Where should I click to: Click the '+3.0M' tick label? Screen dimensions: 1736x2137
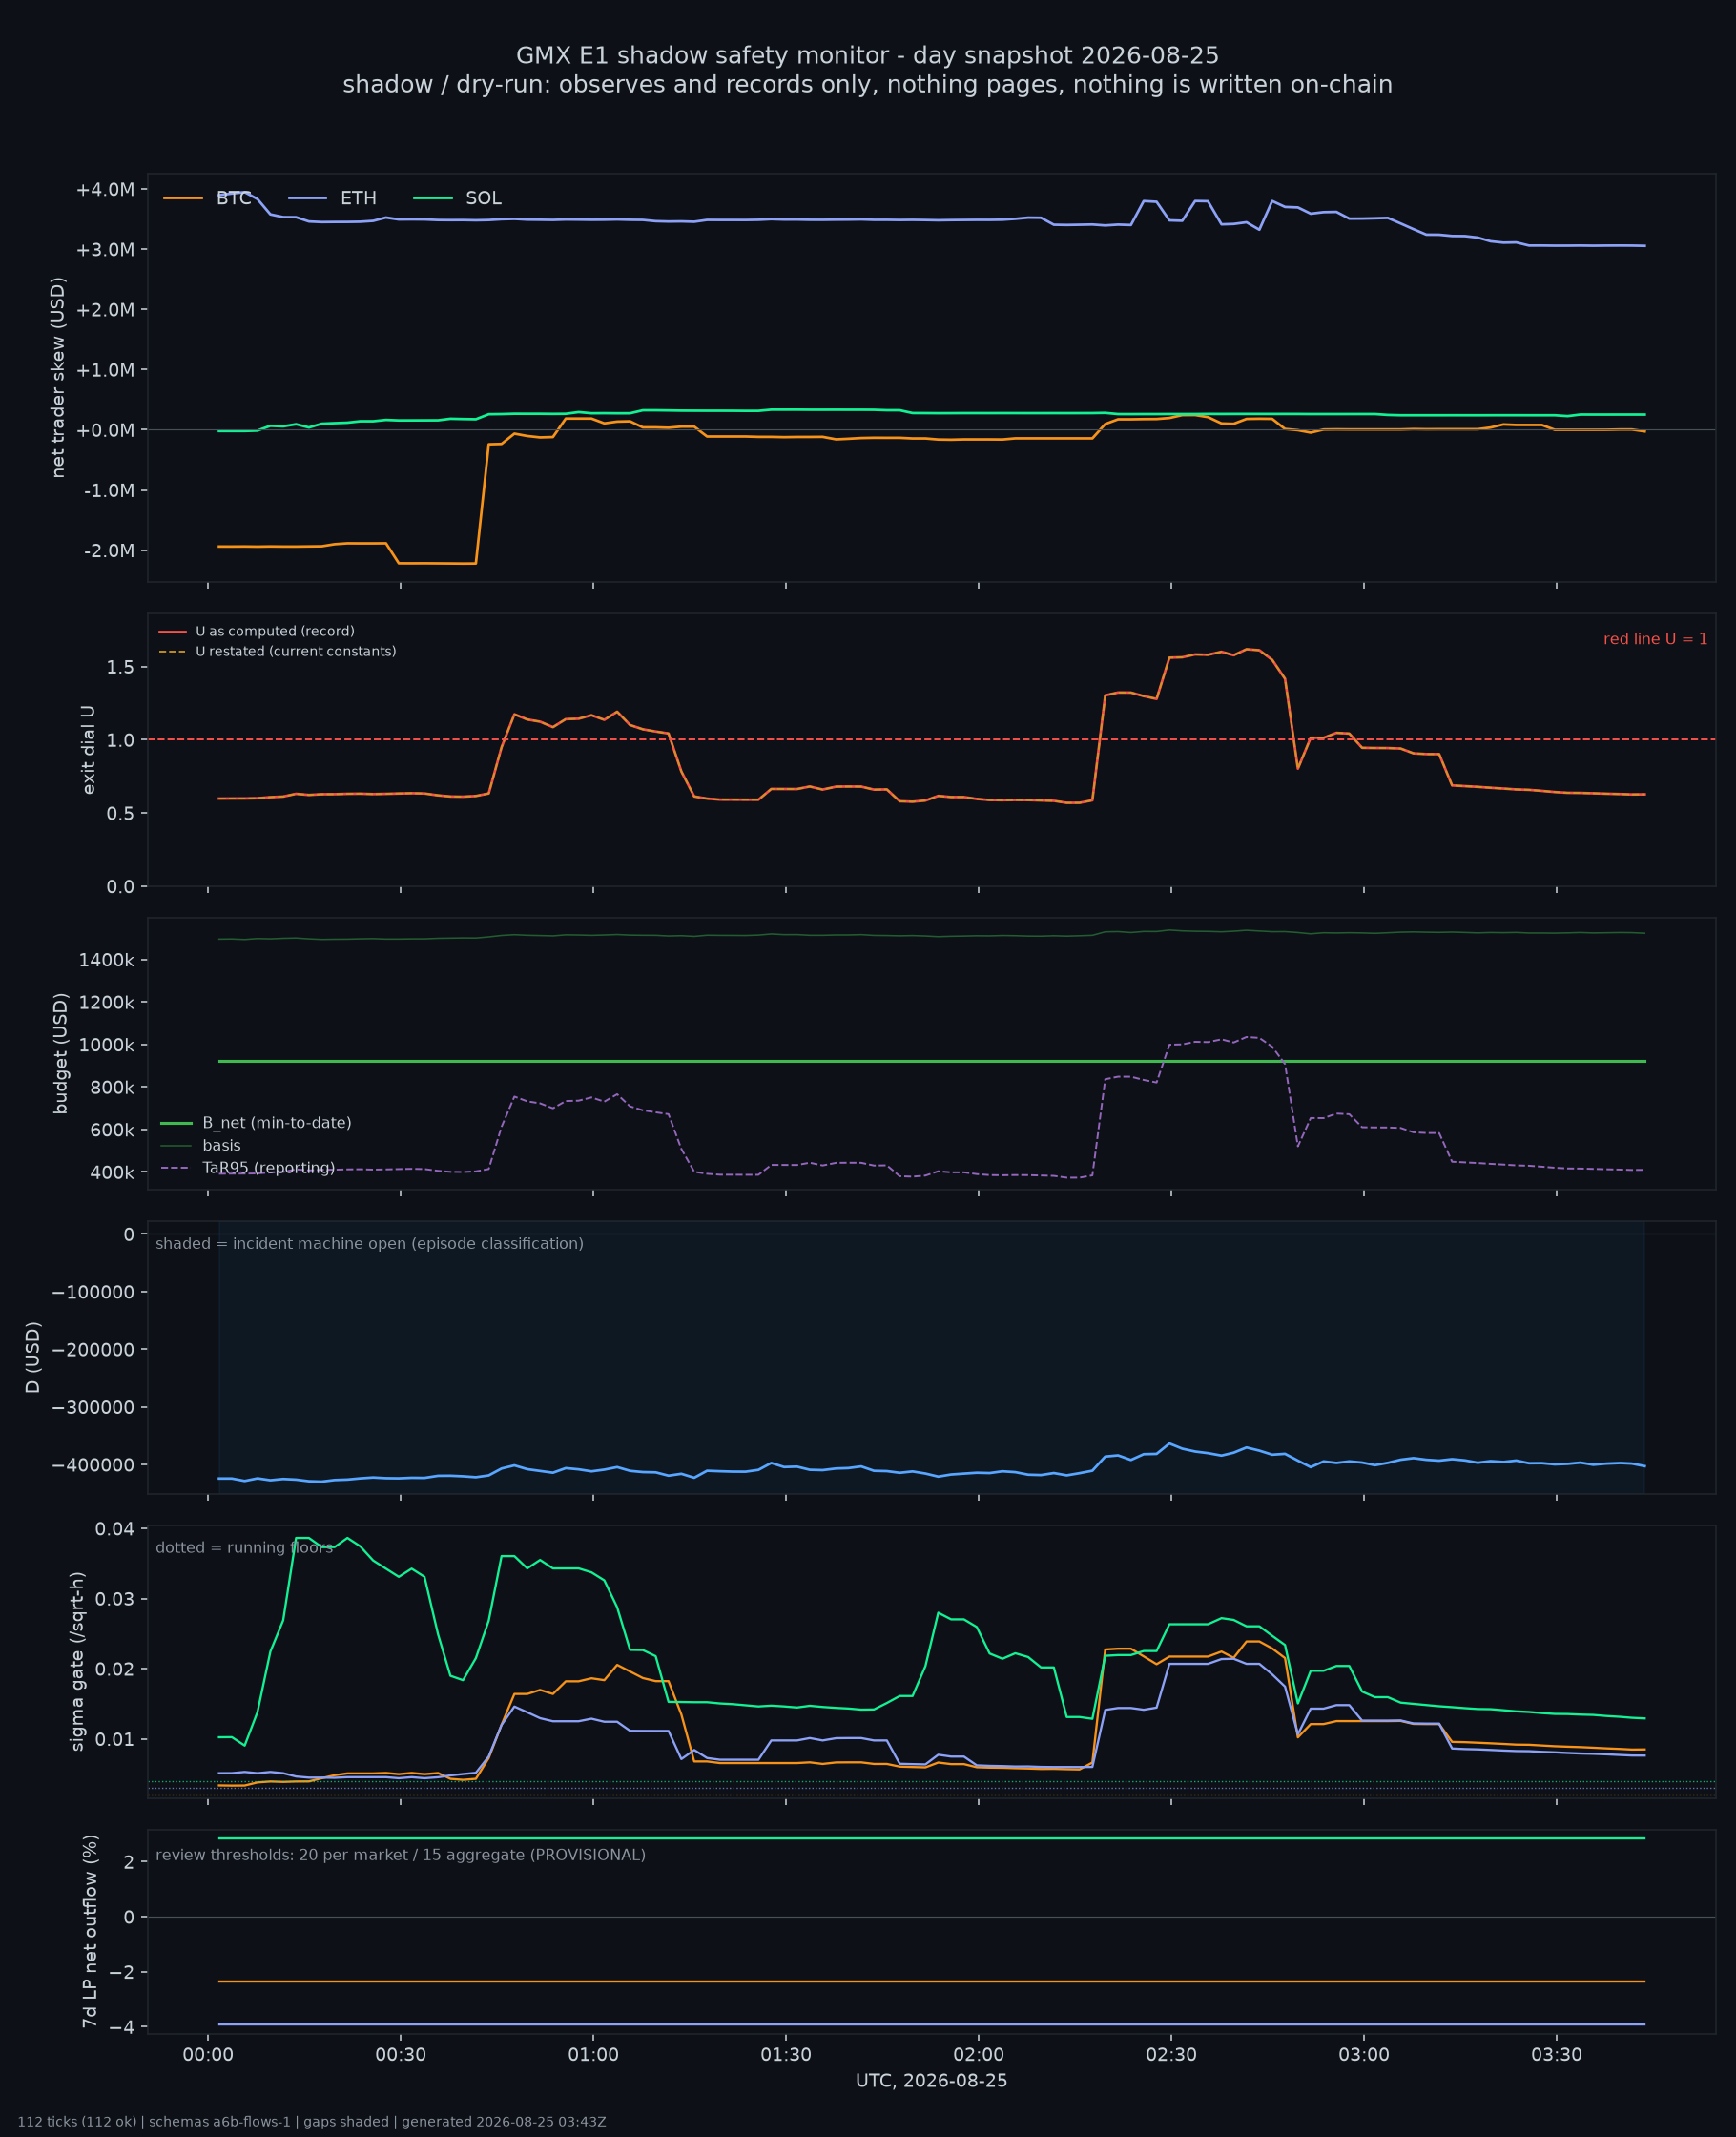click(x=105, y=250)
